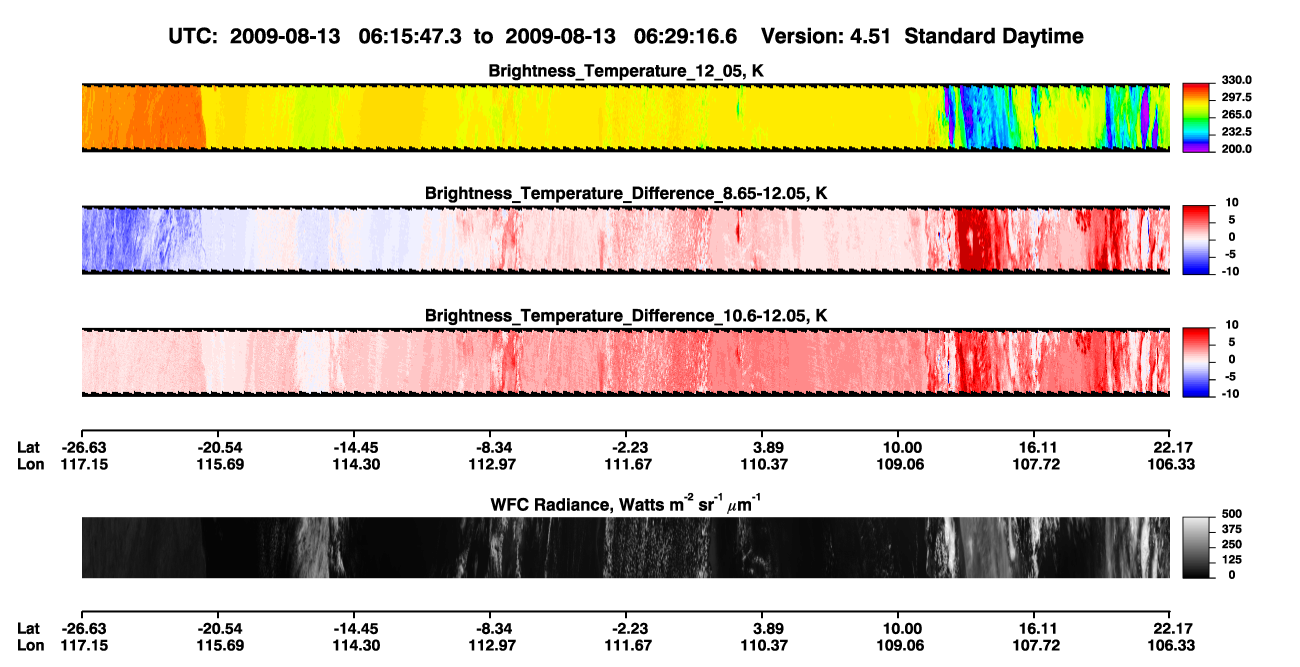Click the WFC Radiance plot title

click(626, 503)
